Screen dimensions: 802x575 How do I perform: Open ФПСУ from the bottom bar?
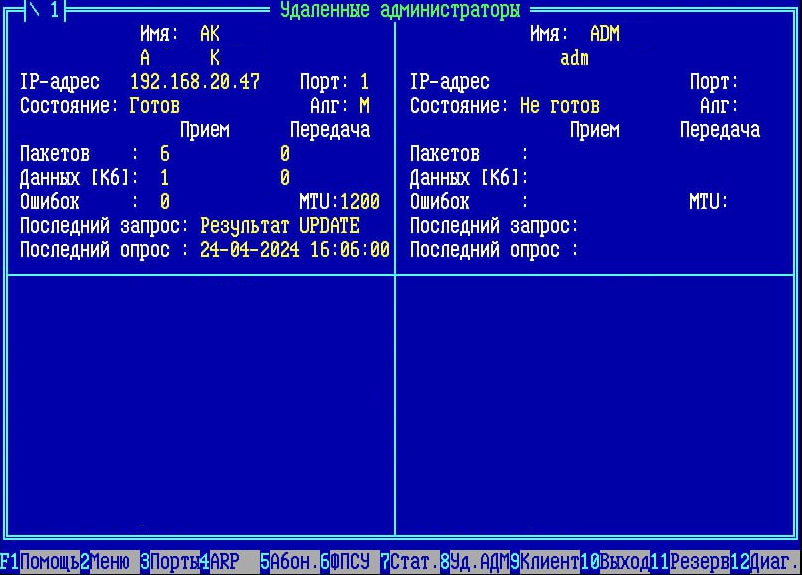tap(349, 562)
